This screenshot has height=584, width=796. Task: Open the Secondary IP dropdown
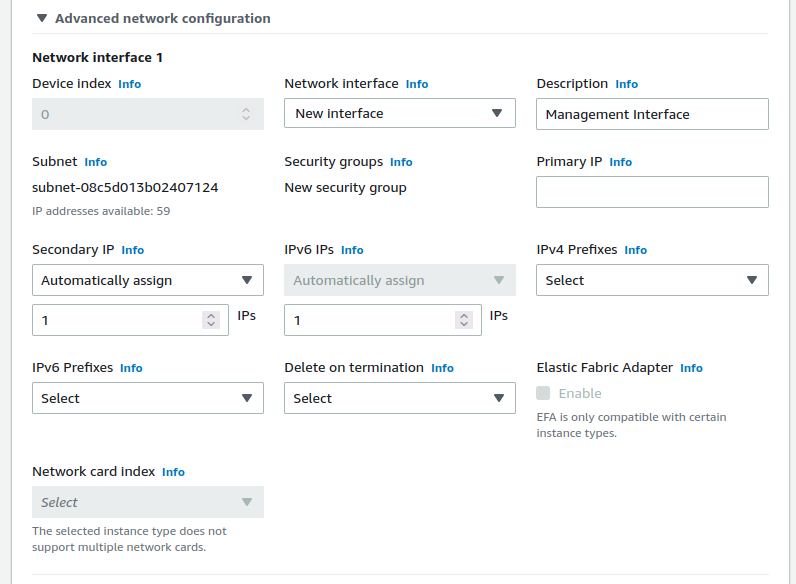click(x=147, y=280)
